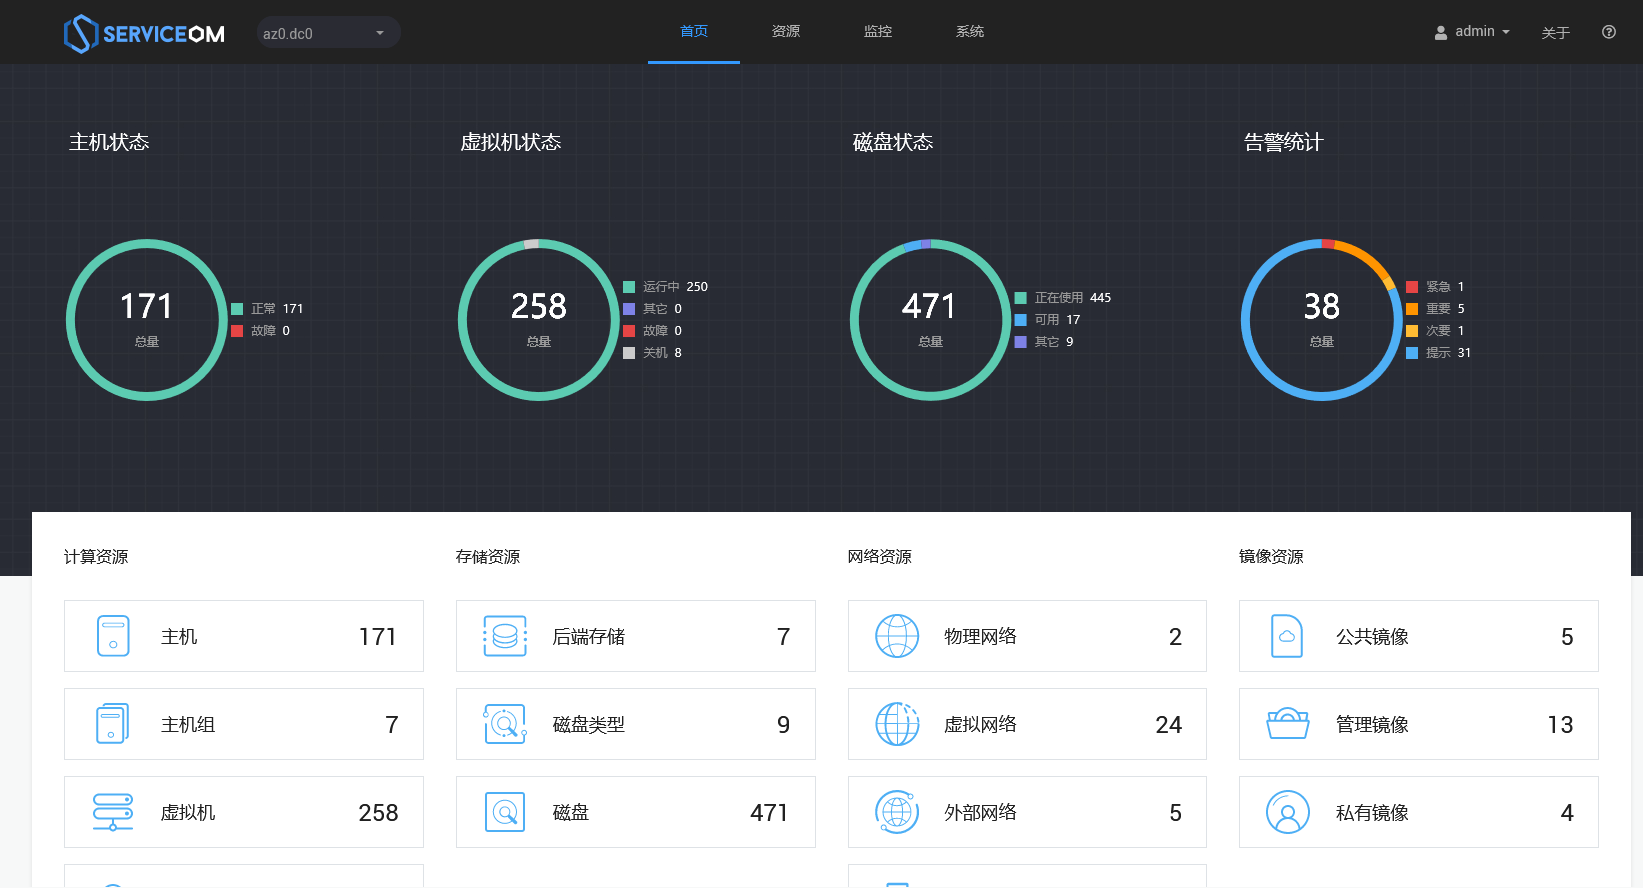The height and width of the screenshot is (888, 1643).
Task: Click the red 故障 swatch under 主机状态
Action: pos(237,331)
